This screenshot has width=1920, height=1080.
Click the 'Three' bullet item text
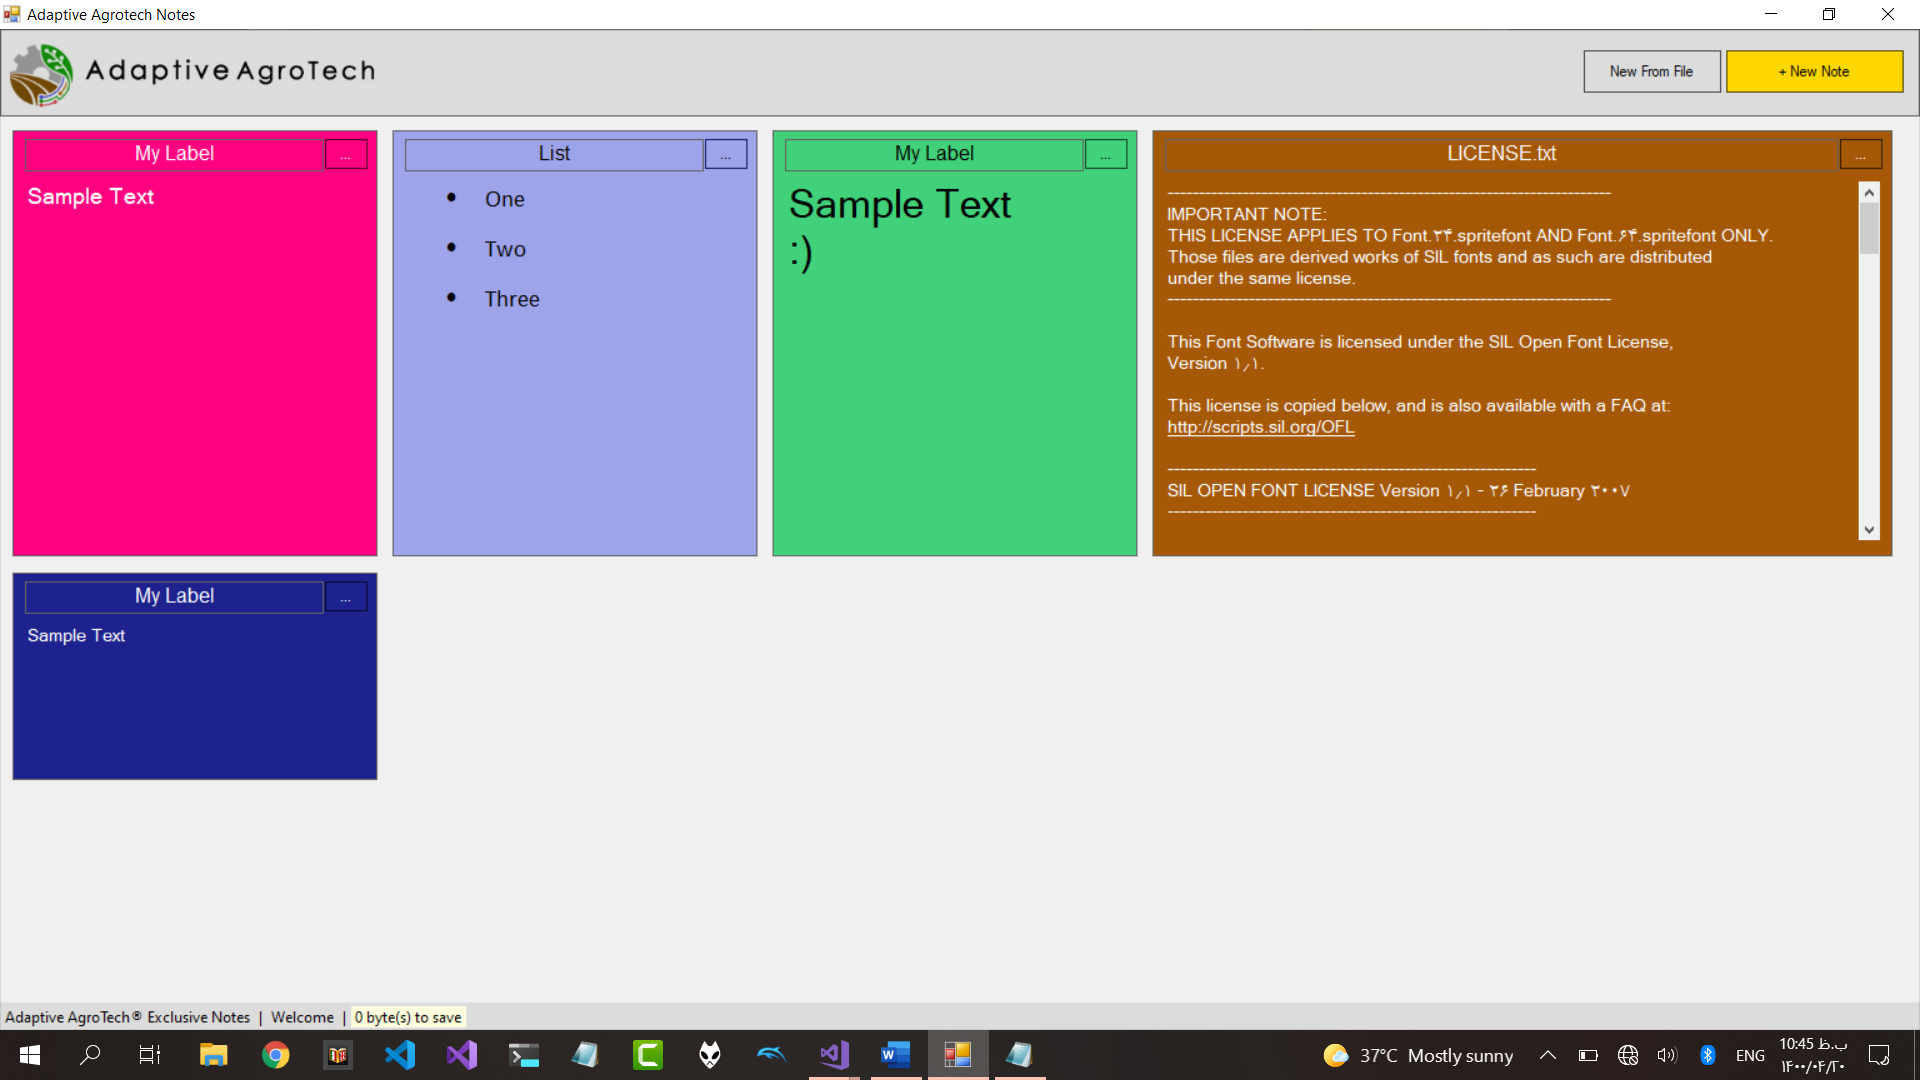coord(511,299)
